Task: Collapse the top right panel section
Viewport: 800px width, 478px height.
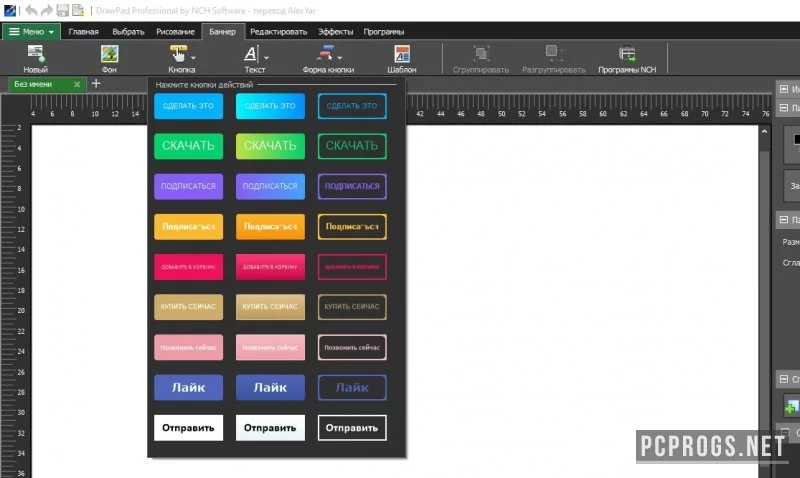Action: tap(784, 89)
